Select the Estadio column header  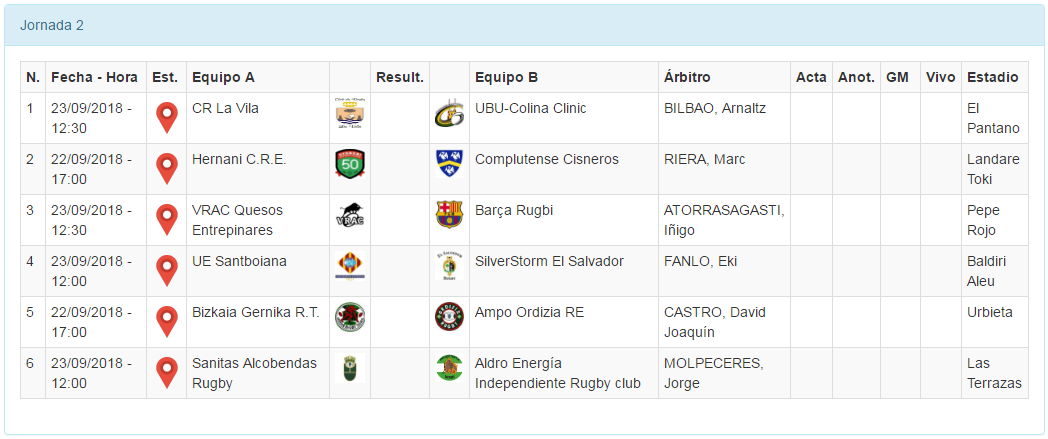coord(992,77)
